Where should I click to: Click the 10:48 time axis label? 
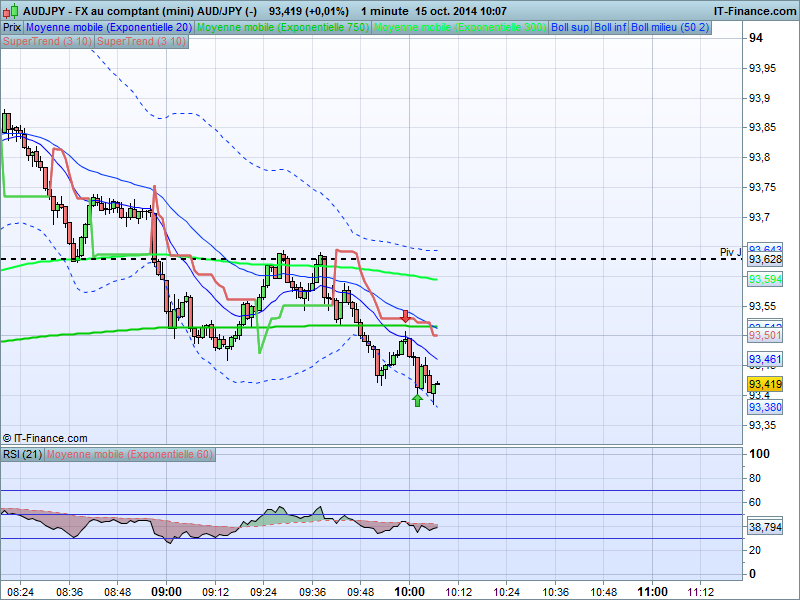604,592
